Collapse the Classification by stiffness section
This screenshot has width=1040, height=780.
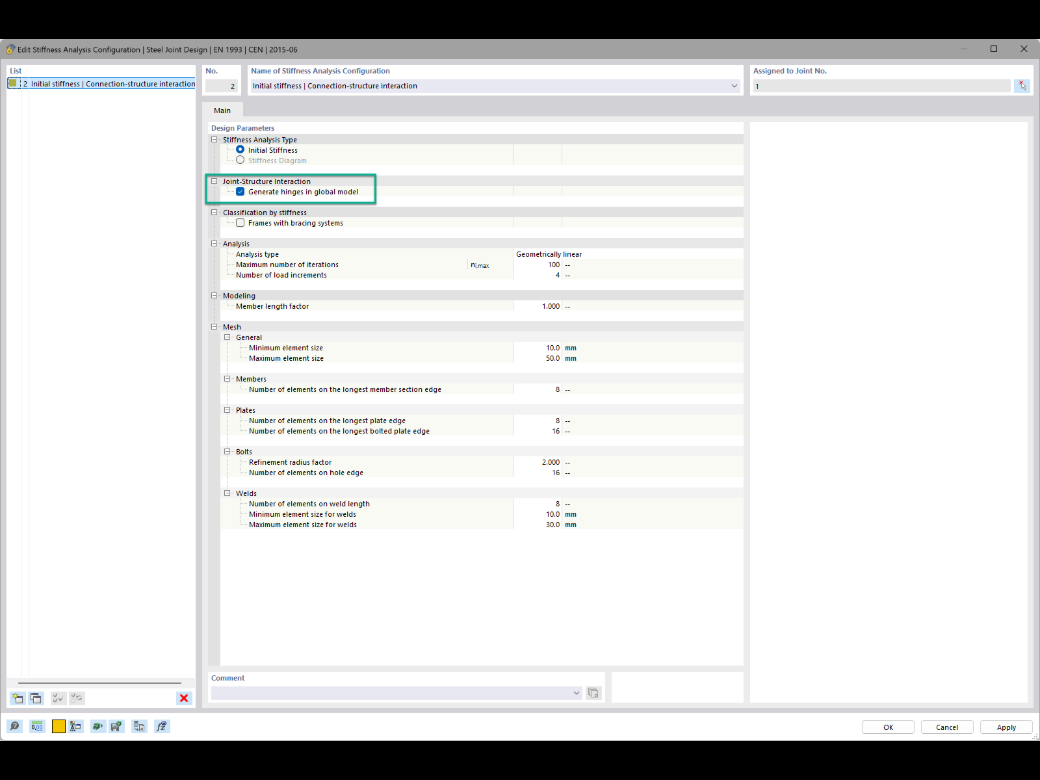214,212
